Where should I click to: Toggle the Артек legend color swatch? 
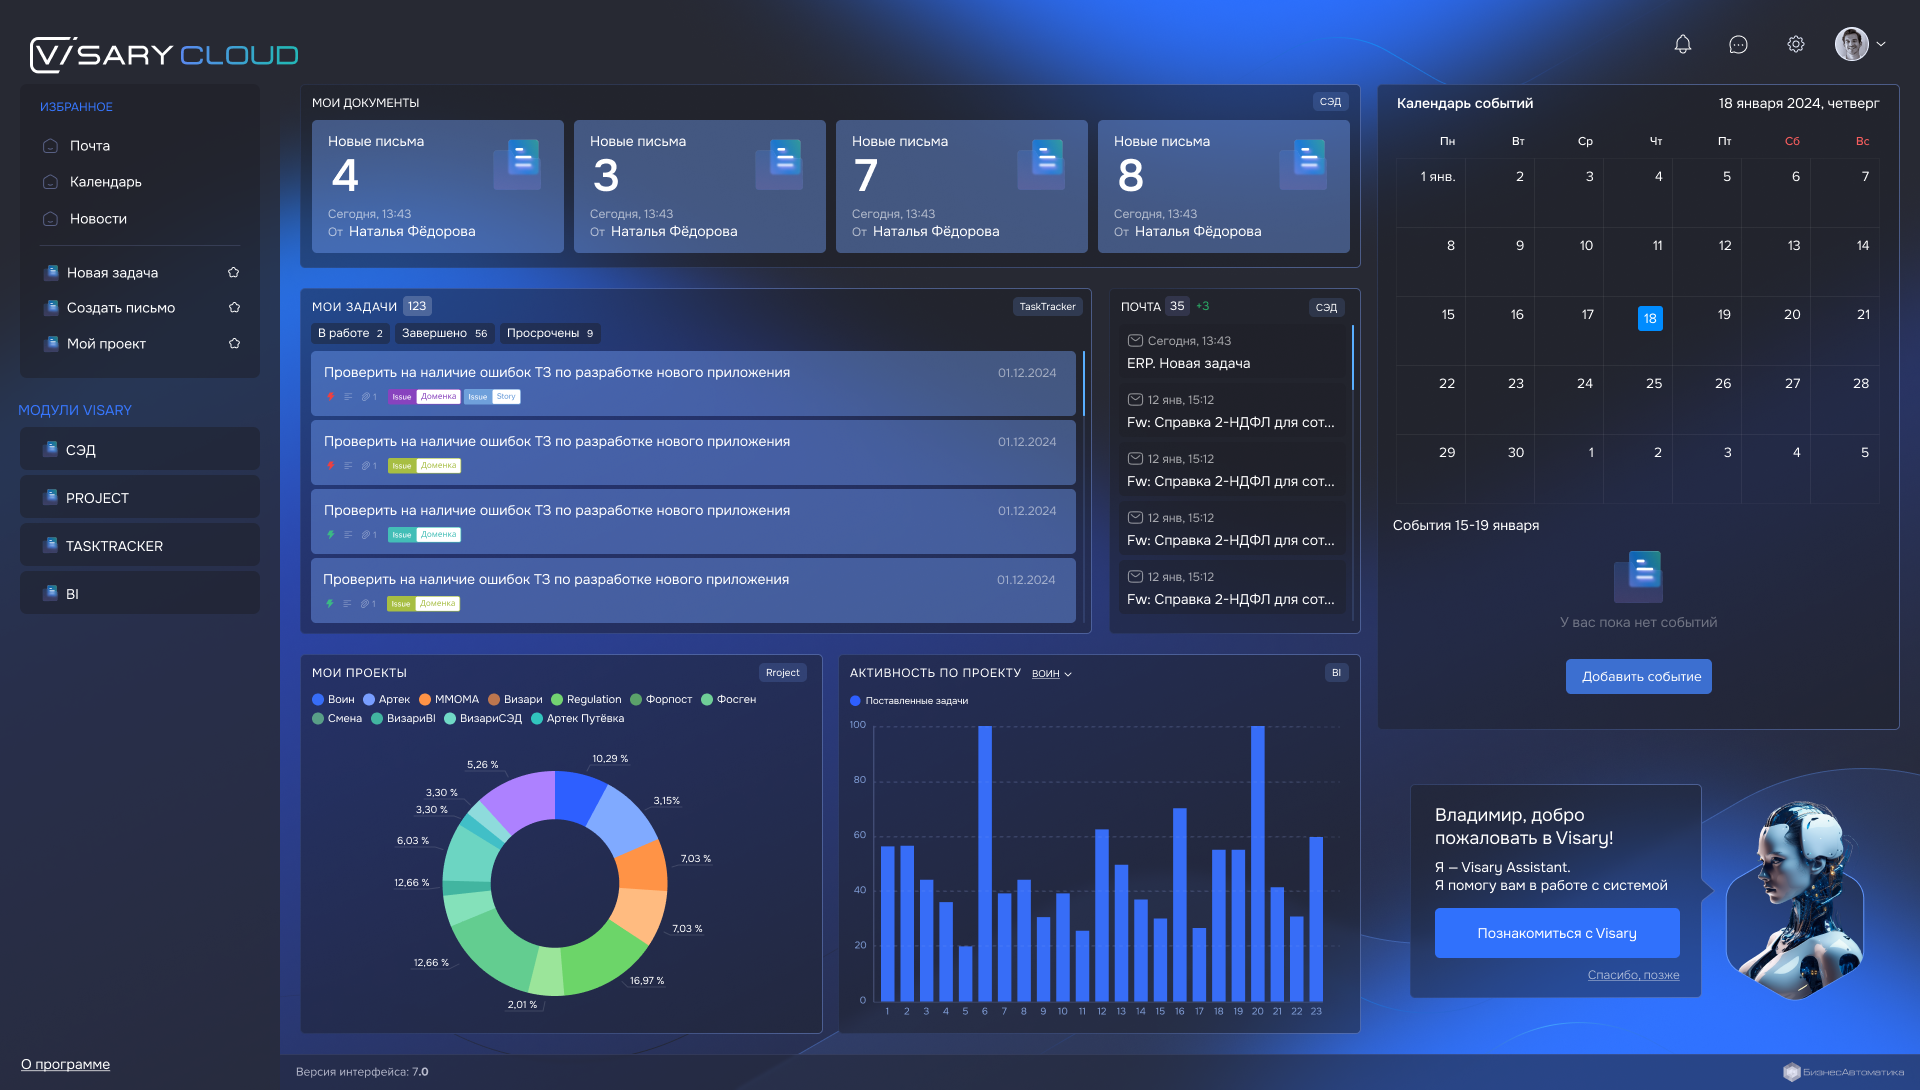point(369,700)
